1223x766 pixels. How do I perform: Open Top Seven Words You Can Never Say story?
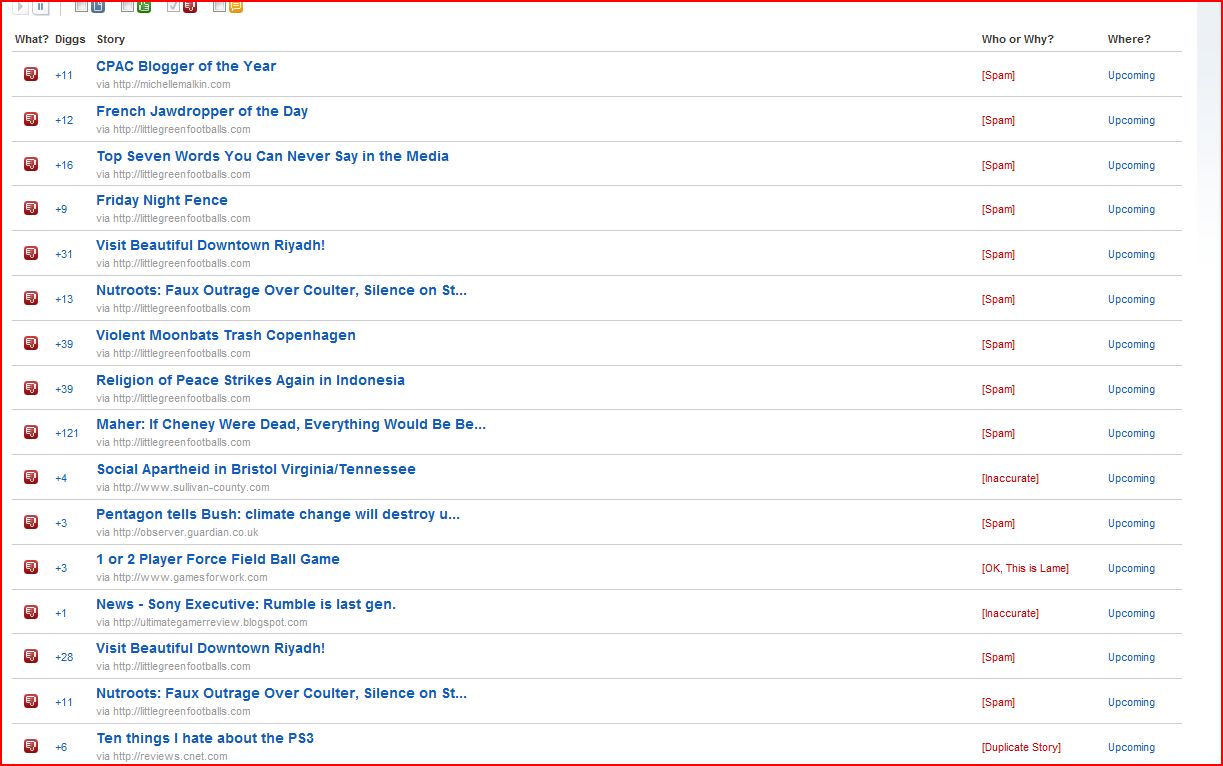tap(273, 156)
